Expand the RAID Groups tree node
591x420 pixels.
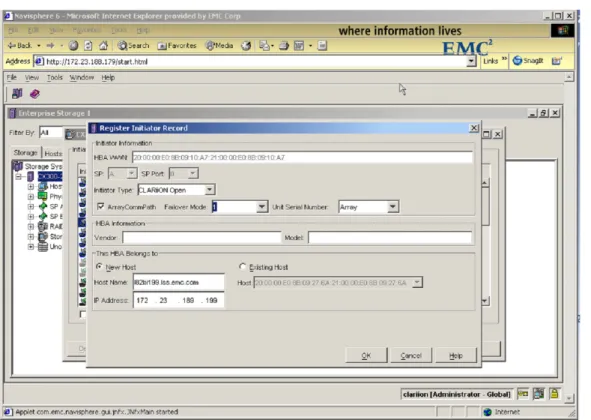coord(31,227)
